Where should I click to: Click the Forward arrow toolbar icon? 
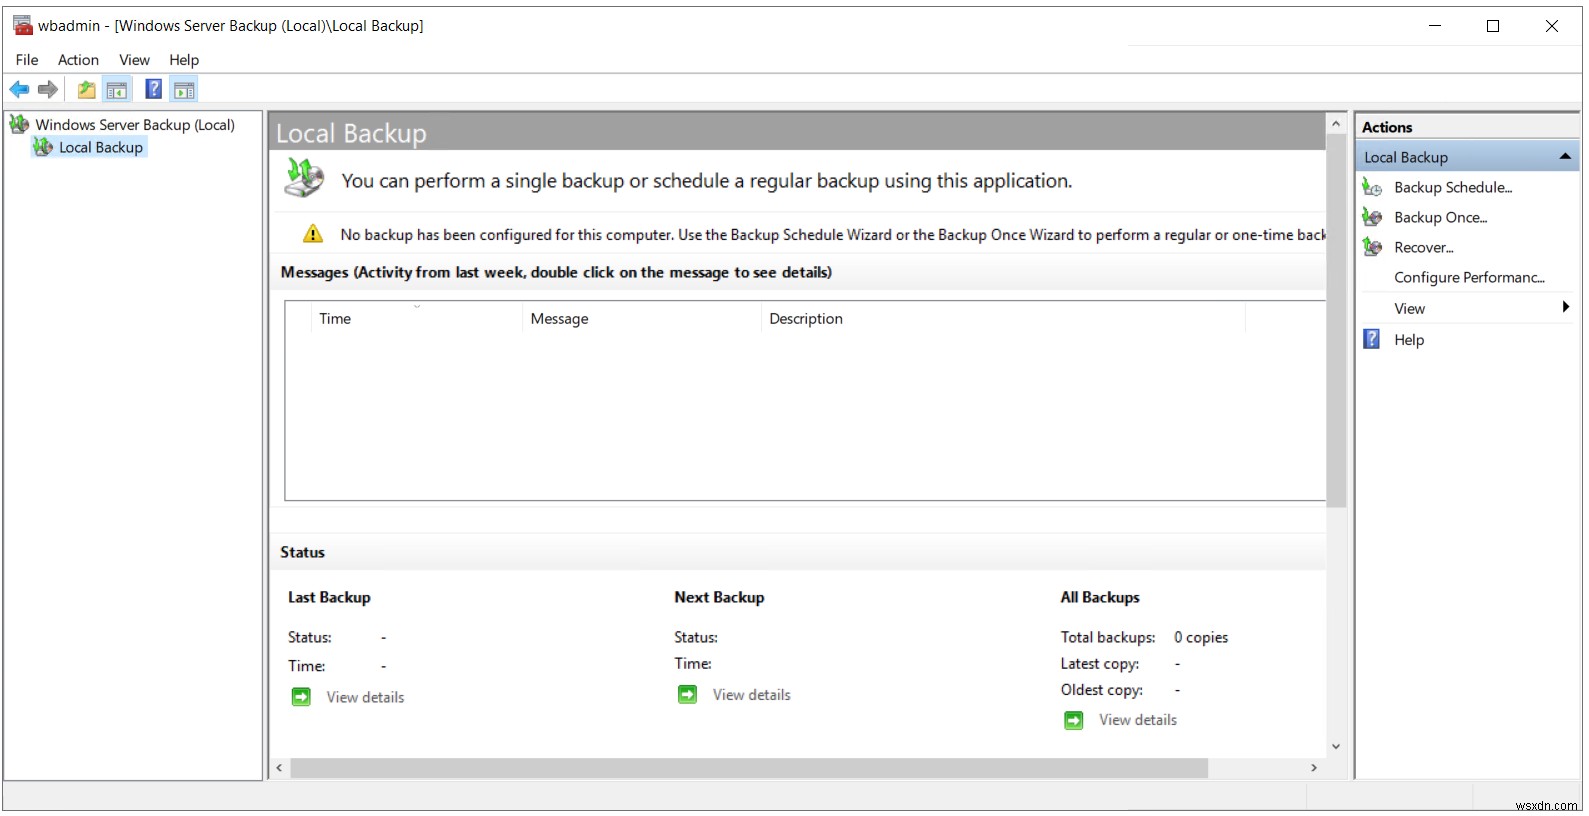(x=47, y=90)
